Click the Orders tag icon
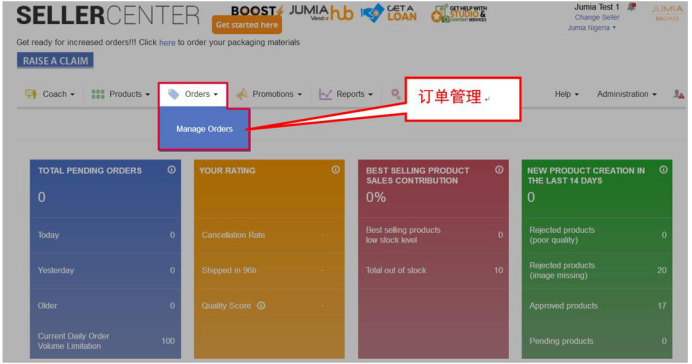Screen dimensions: 692x364 pos(173,94)
